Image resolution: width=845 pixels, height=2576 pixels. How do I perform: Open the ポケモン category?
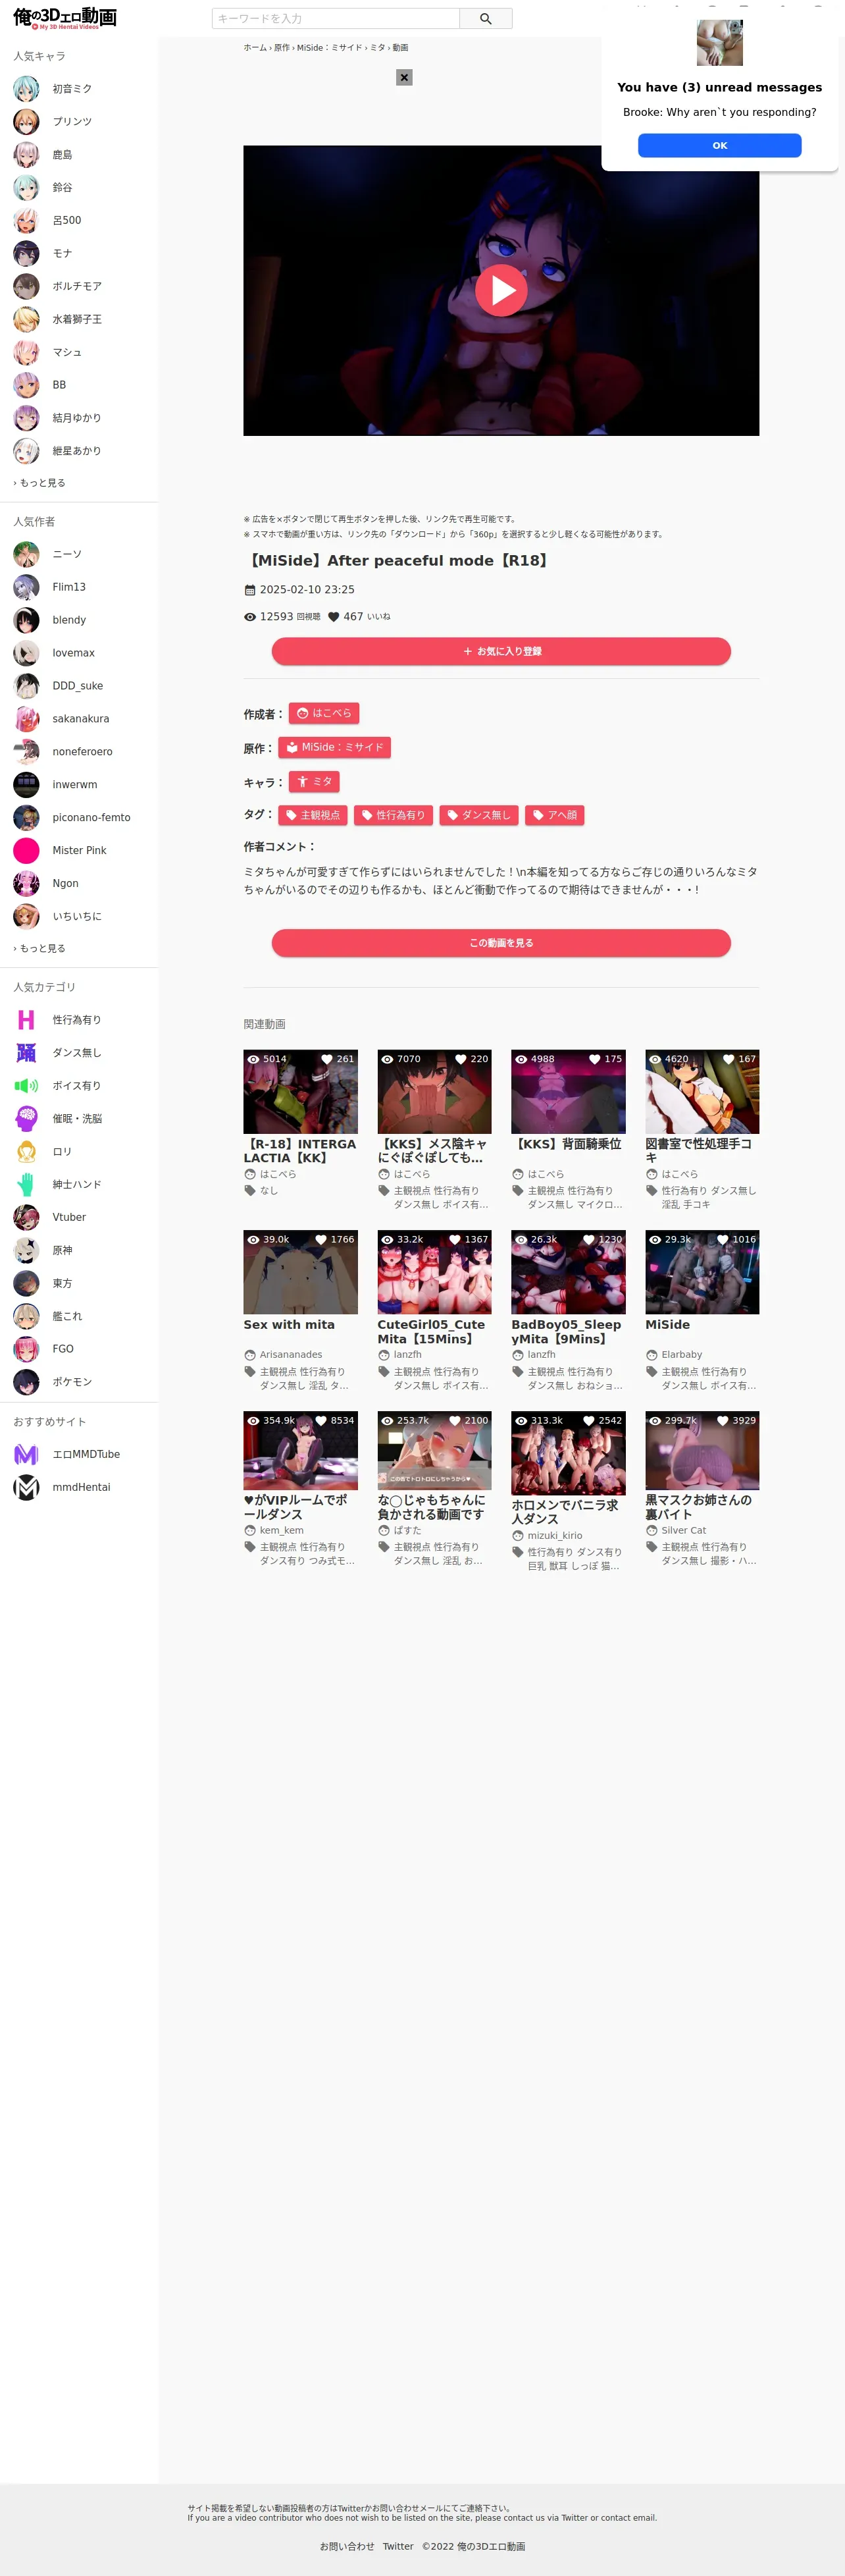coord(72,1382)
